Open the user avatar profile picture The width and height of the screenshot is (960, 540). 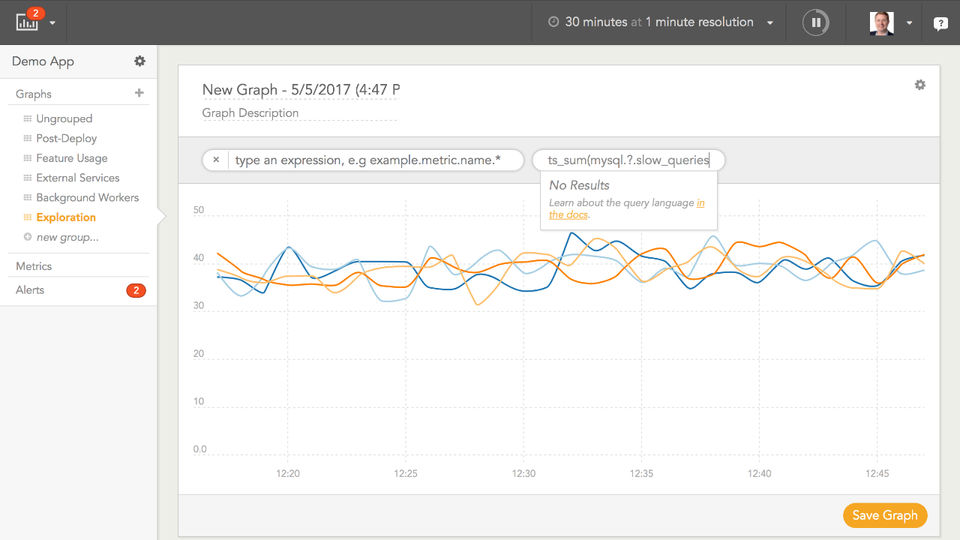(x=882, y=23)
